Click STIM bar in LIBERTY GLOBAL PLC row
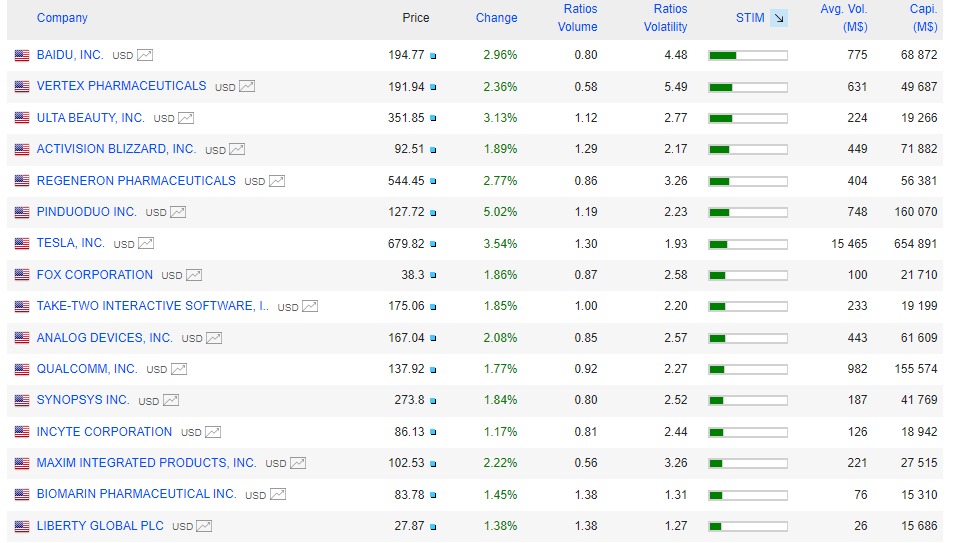964x543 pixels. 748,526
